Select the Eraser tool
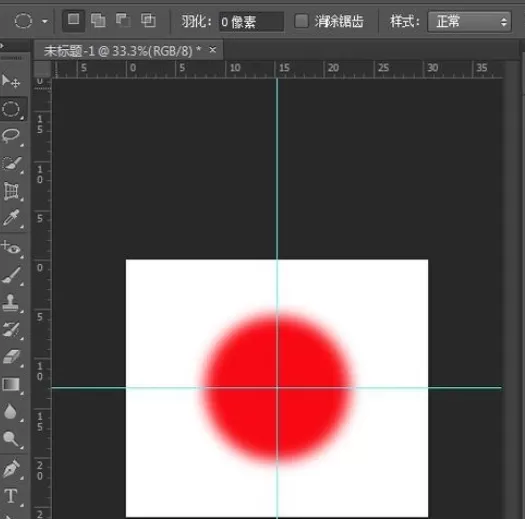Viewport: 525px width, 519px height. (11, 357)
